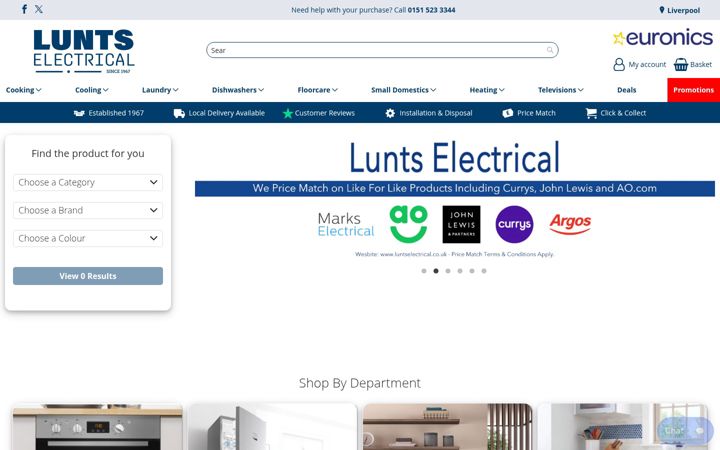Select the third carousel slide dot
720x450 pixels.
tap(448, 271)
